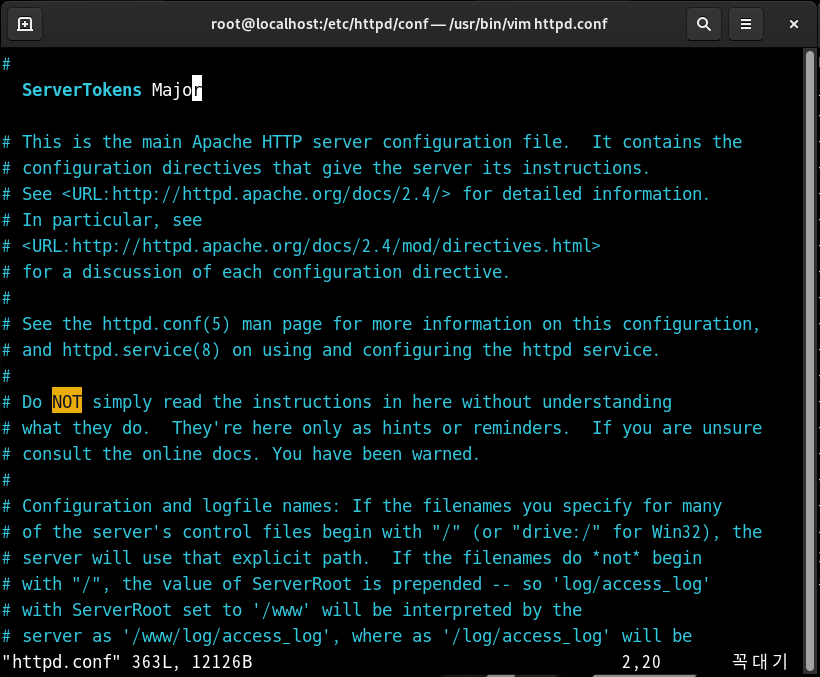Image resolution: width=820 pixels, height=677 pixels.
Task: Click the 'directives.html>' URL line
Action: point(311,246)
